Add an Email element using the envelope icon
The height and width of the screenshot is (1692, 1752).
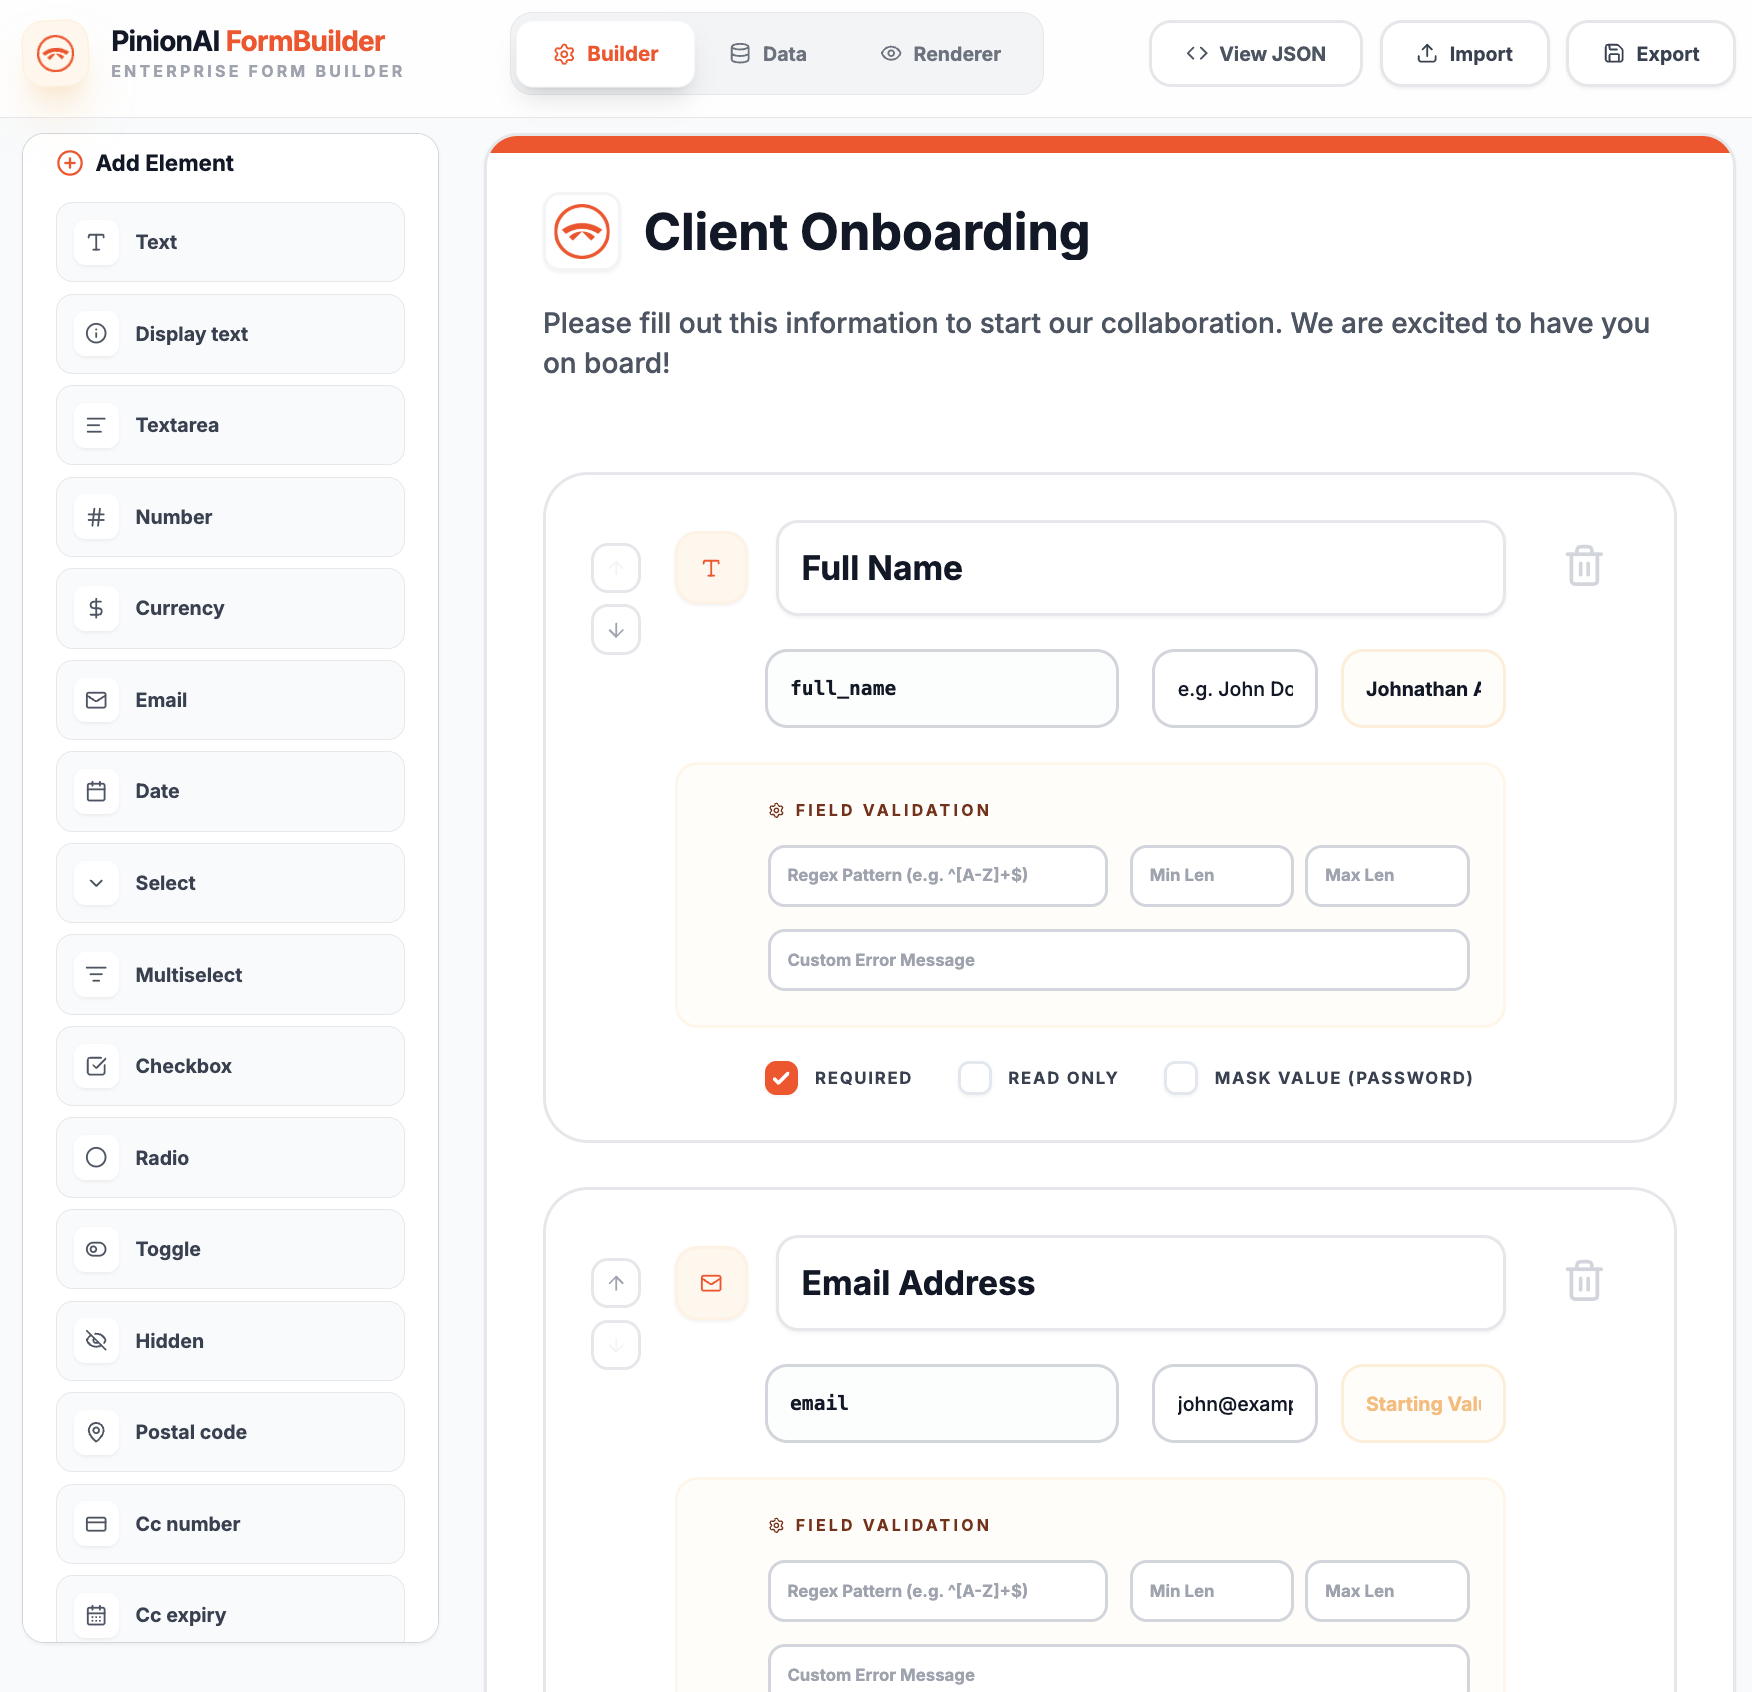229,700
